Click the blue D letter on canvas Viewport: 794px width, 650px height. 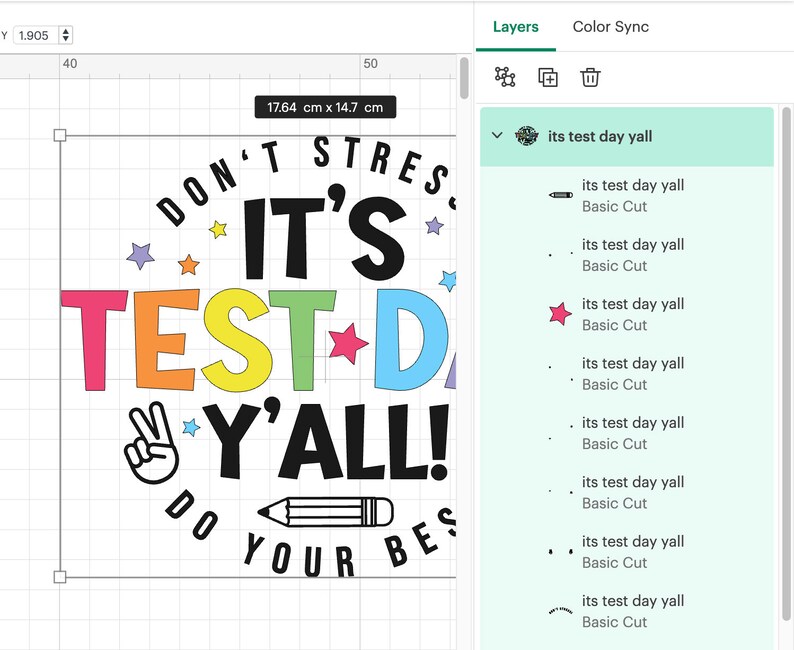click(x=410, y=339)
